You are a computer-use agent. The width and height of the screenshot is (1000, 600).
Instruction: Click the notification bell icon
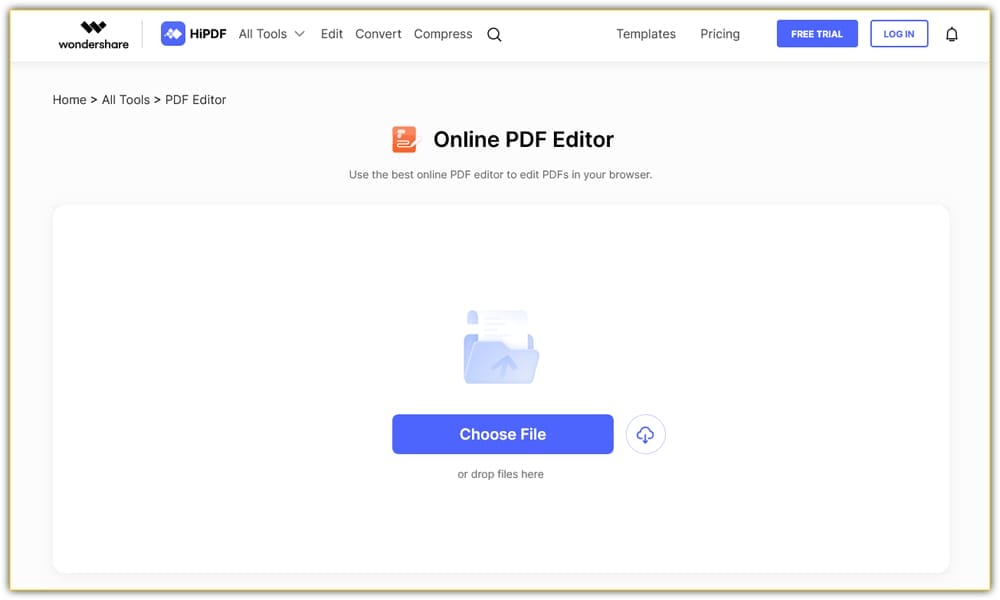click(952, 33)
